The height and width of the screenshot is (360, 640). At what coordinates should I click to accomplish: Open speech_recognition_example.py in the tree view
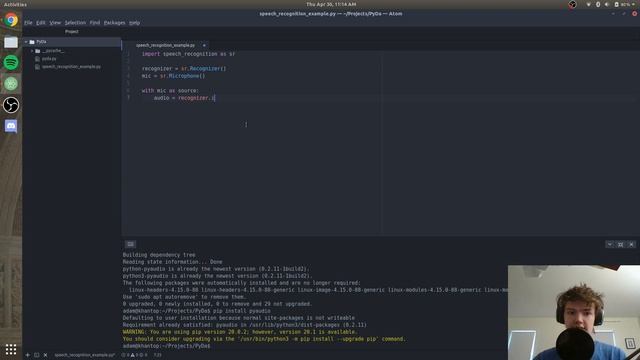[71, 67]
